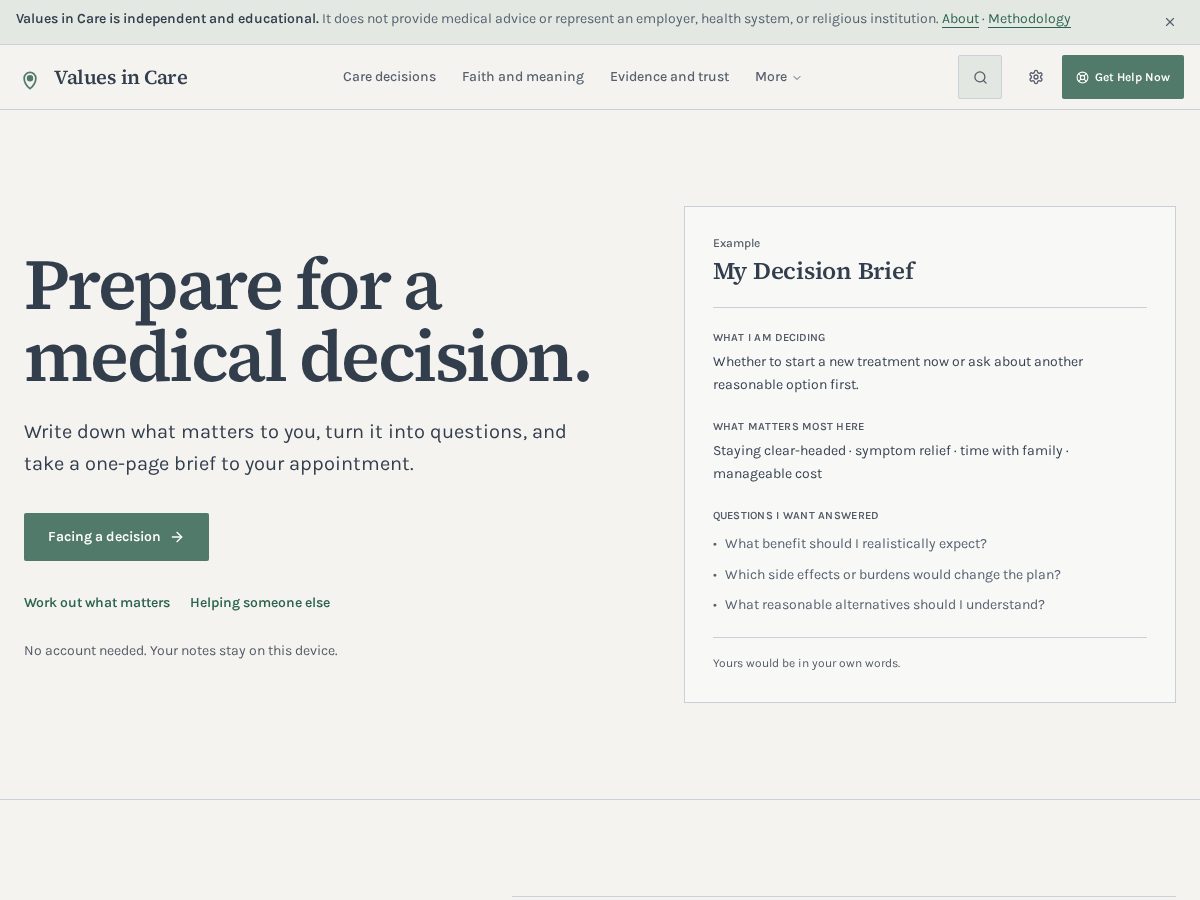Click the Facing a decision button
The image size is (1200, 900).
[116, 537]
